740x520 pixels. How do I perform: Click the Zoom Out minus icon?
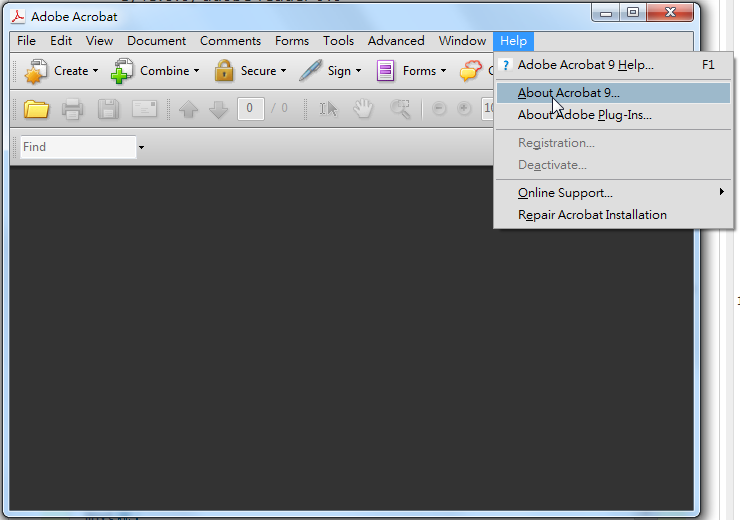pyautogui.click(x=439, y=109)
